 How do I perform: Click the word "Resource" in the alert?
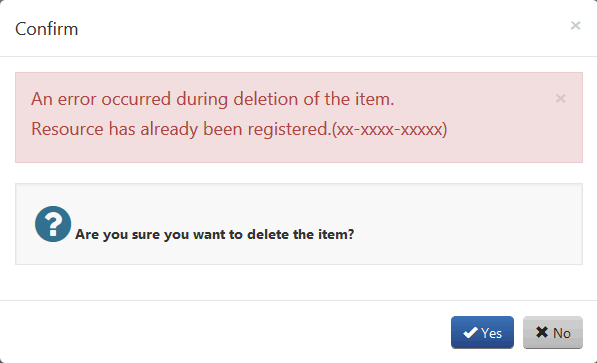(67, 129)
